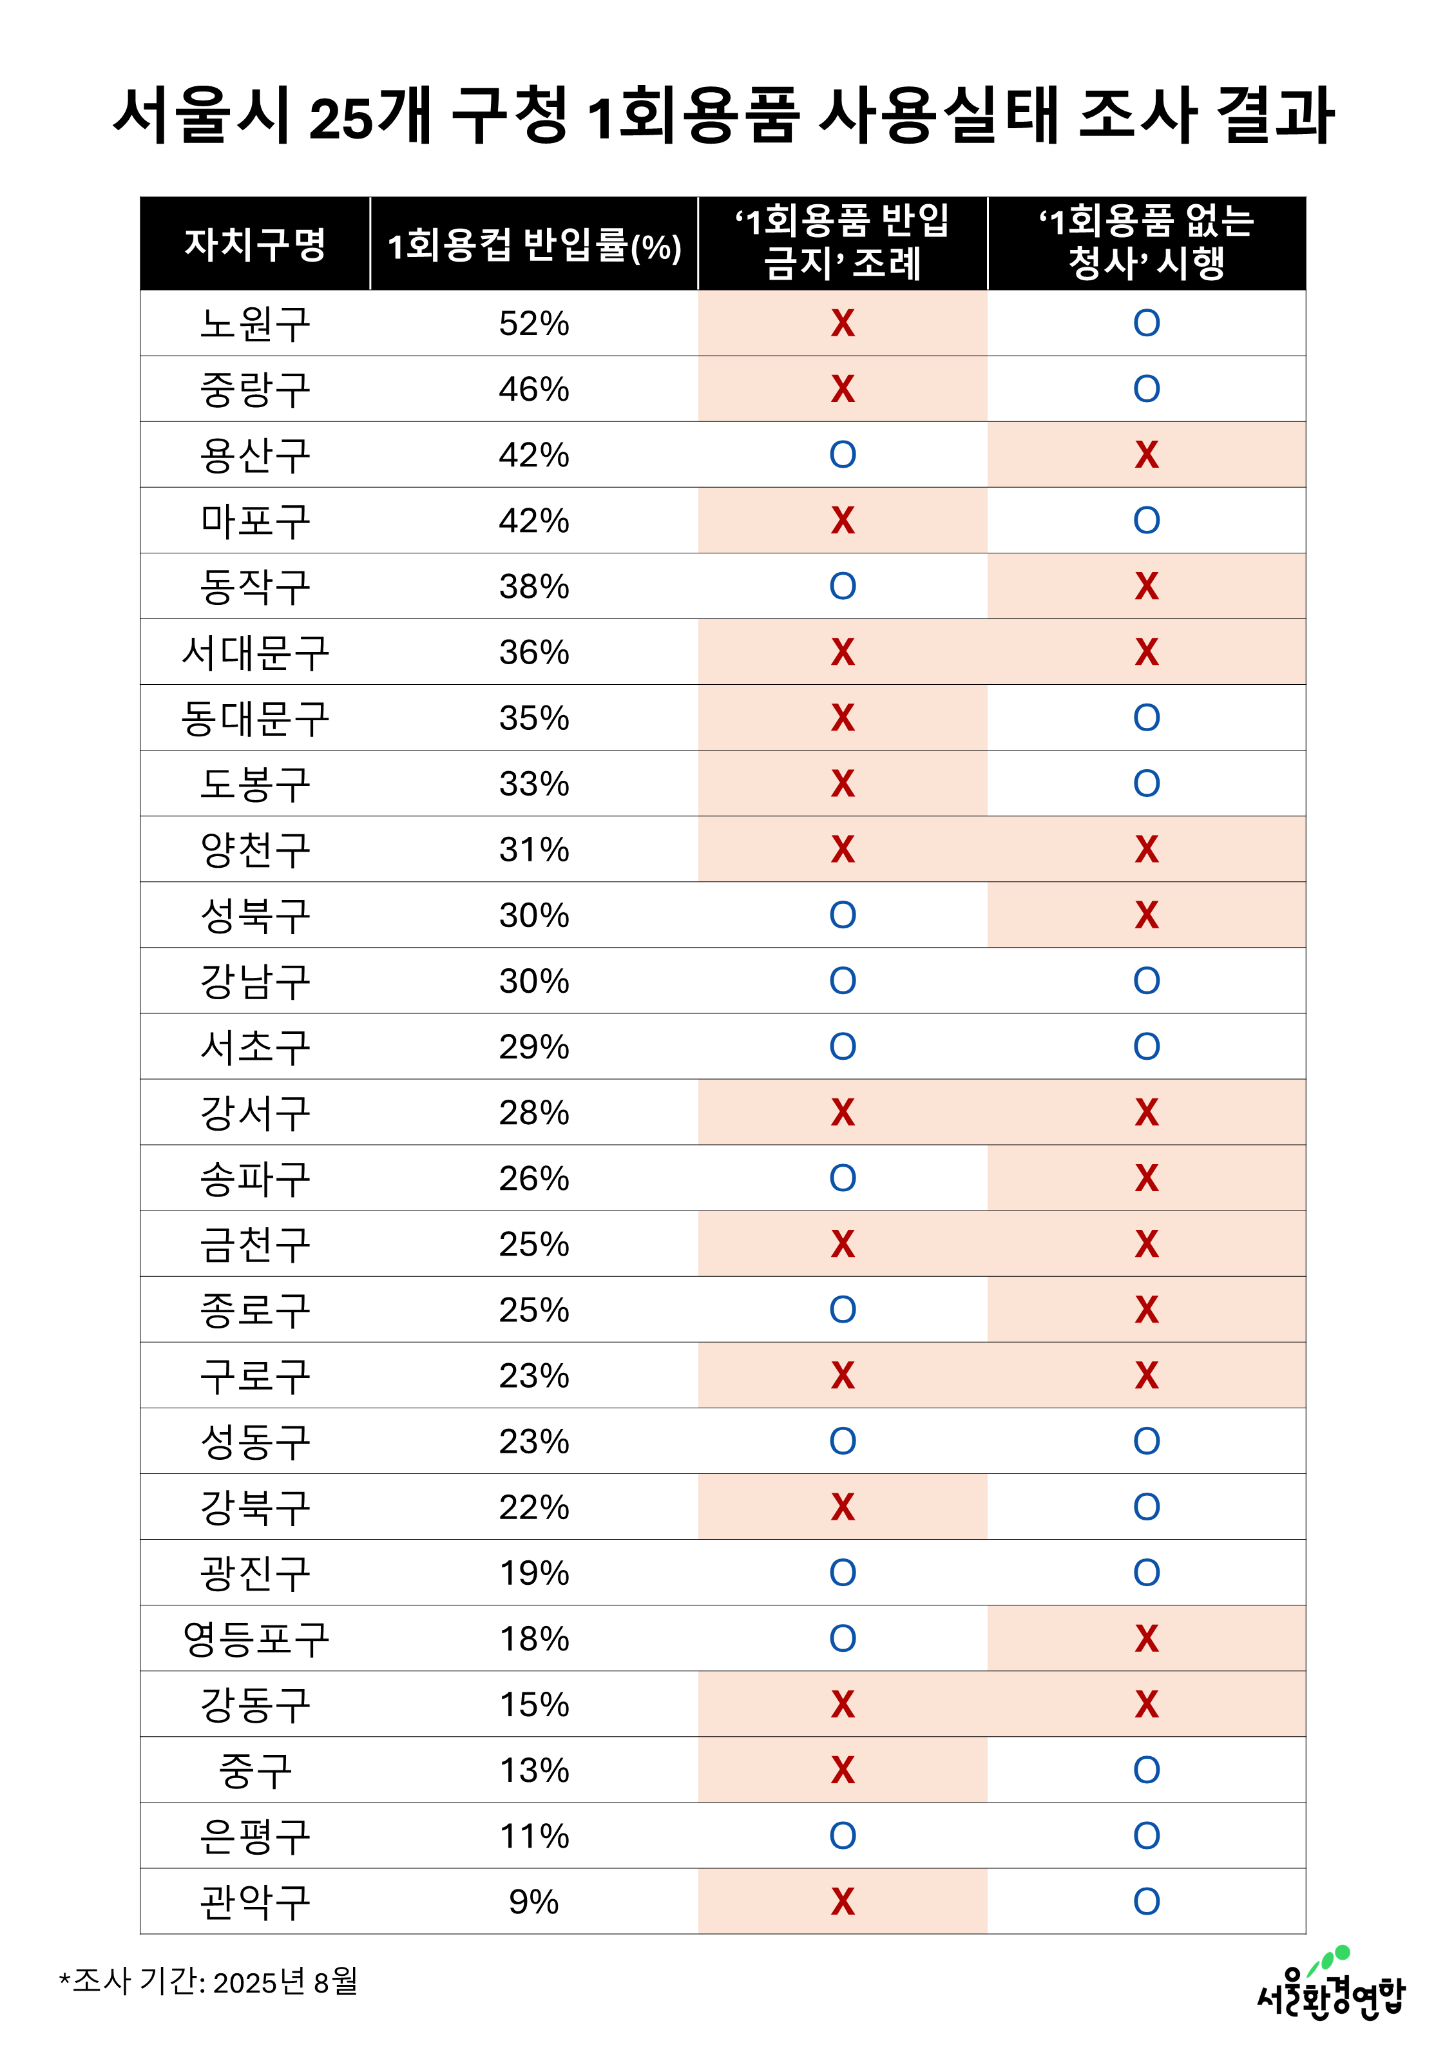Click the blue O in 은평구 조례 column
The image size is (1446, 2048).
click(843, 1836)
